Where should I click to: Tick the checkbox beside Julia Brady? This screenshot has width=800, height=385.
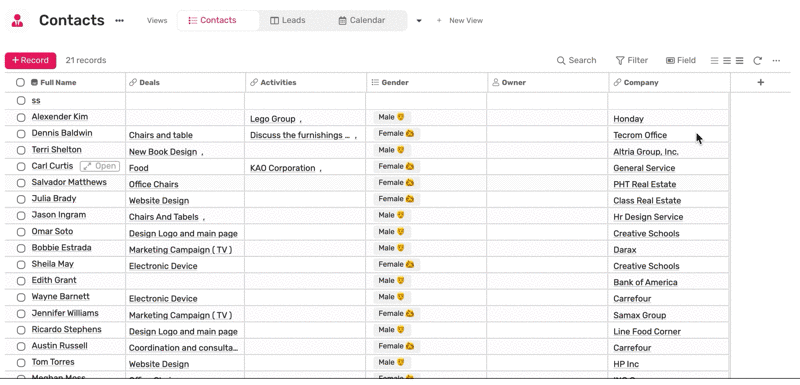coord(21,199)
